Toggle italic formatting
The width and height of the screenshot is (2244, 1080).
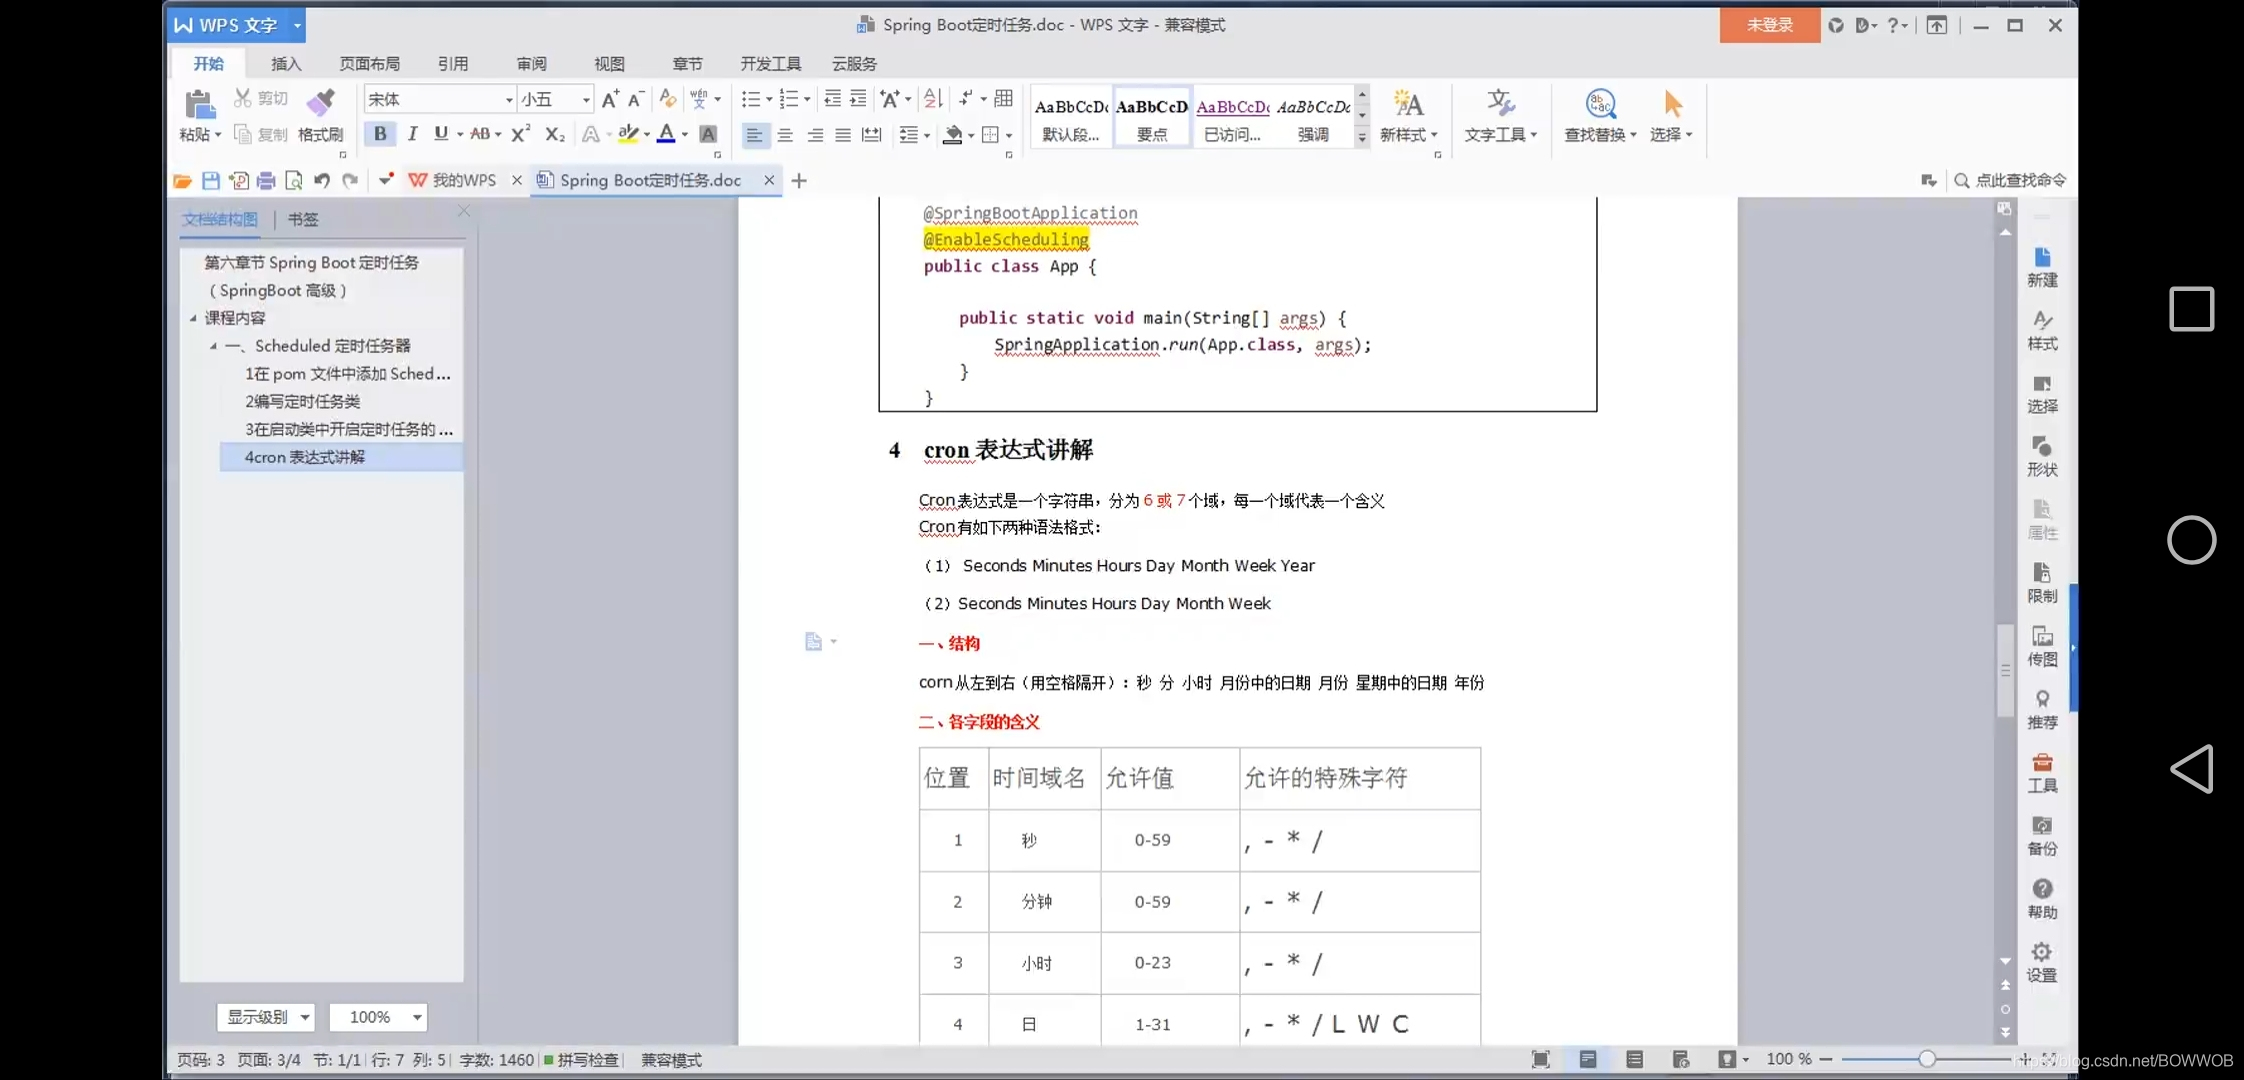pos(412,134)
